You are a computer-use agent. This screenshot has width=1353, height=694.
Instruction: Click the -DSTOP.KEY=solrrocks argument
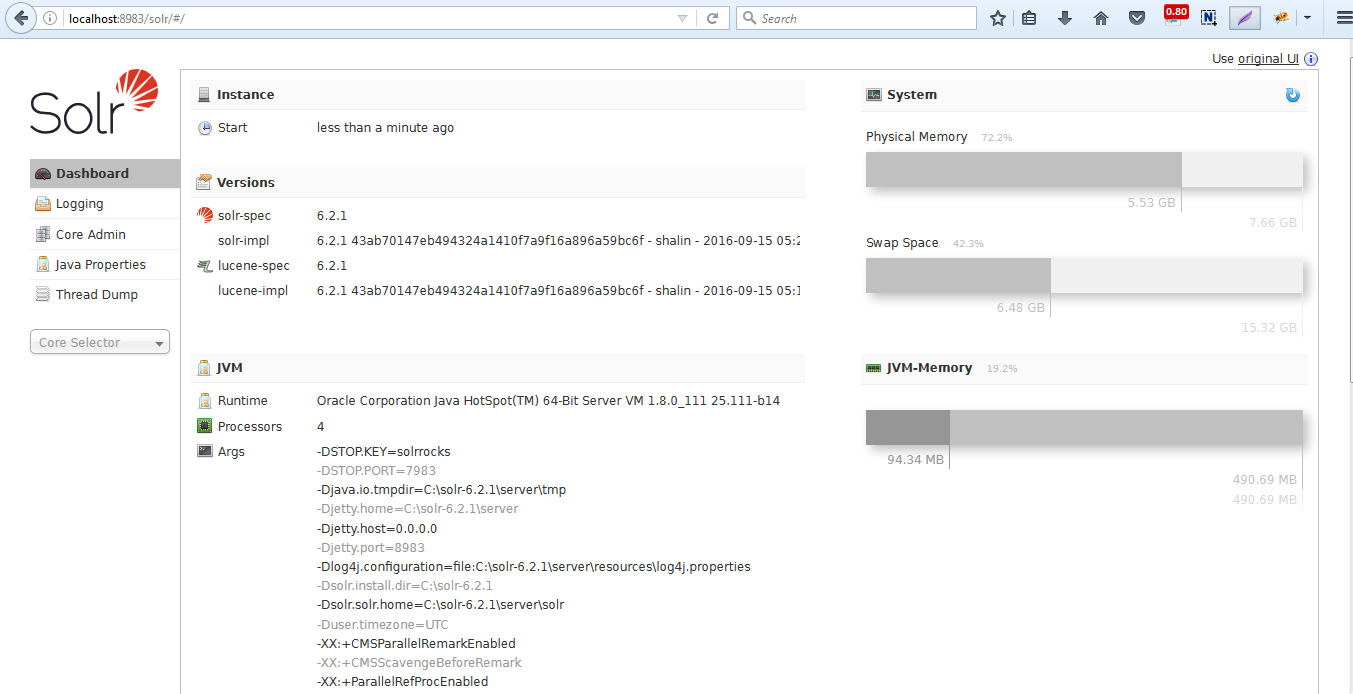click(x=384, y=452)
